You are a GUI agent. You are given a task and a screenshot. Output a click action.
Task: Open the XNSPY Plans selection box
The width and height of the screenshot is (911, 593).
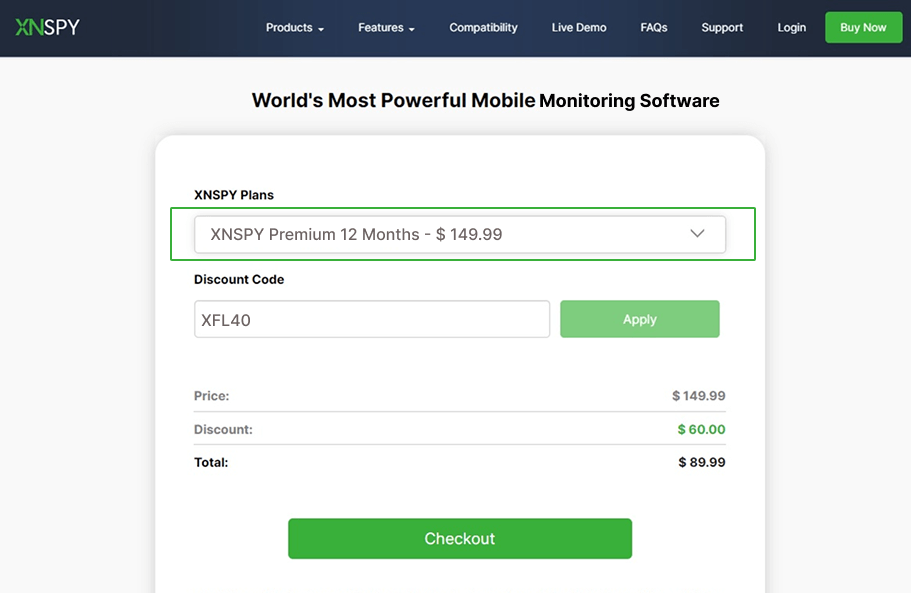pyautogui.click(x=459, y=234)
